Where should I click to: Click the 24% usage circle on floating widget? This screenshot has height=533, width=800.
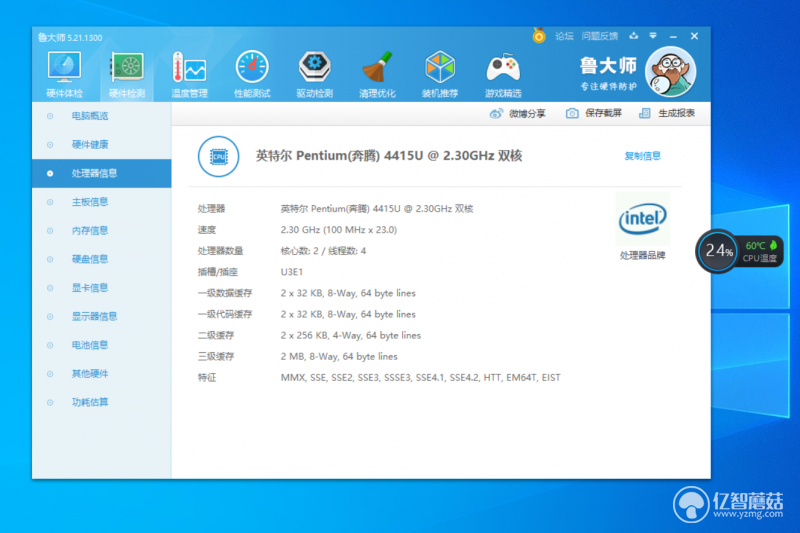(x=718, y=251)
